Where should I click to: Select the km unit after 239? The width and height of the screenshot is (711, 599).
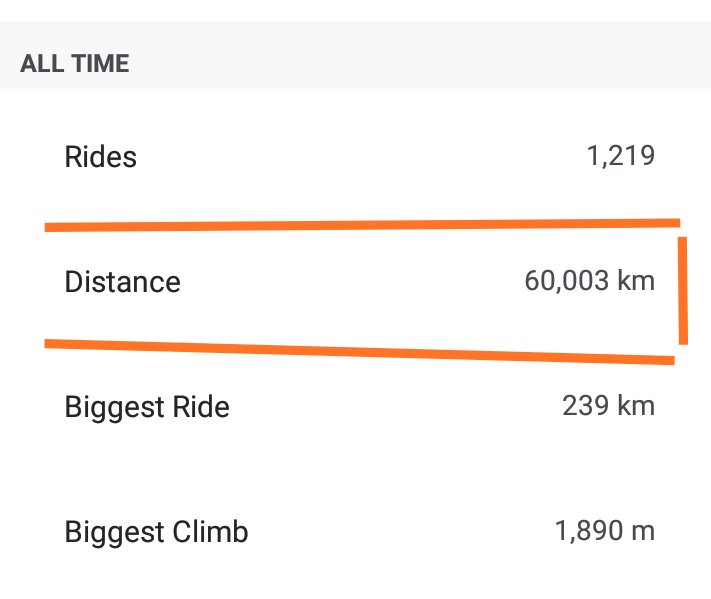pos(636,405)
